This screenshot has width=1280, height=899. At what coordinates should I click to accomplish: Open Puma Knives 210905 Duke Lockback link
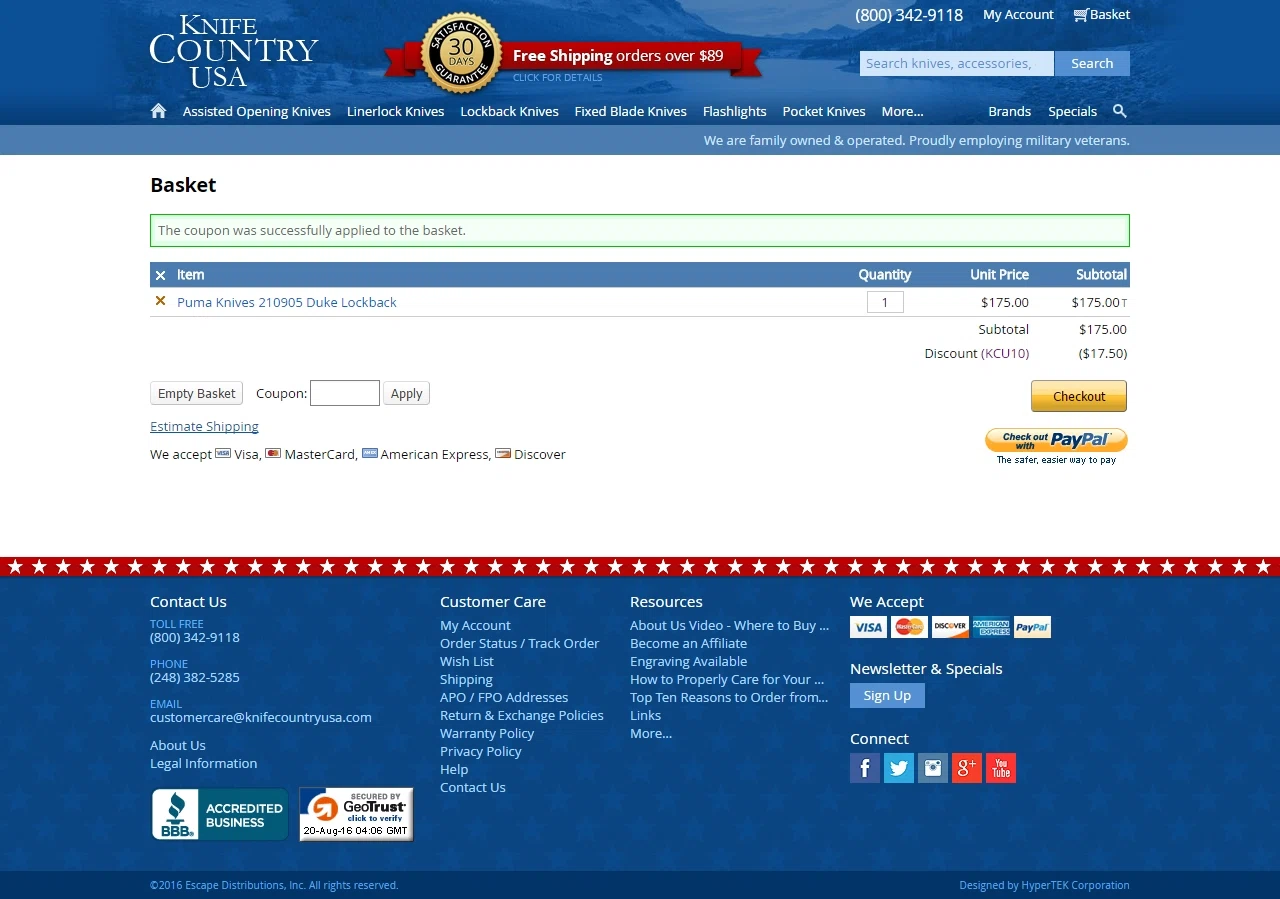coord(287,302)
